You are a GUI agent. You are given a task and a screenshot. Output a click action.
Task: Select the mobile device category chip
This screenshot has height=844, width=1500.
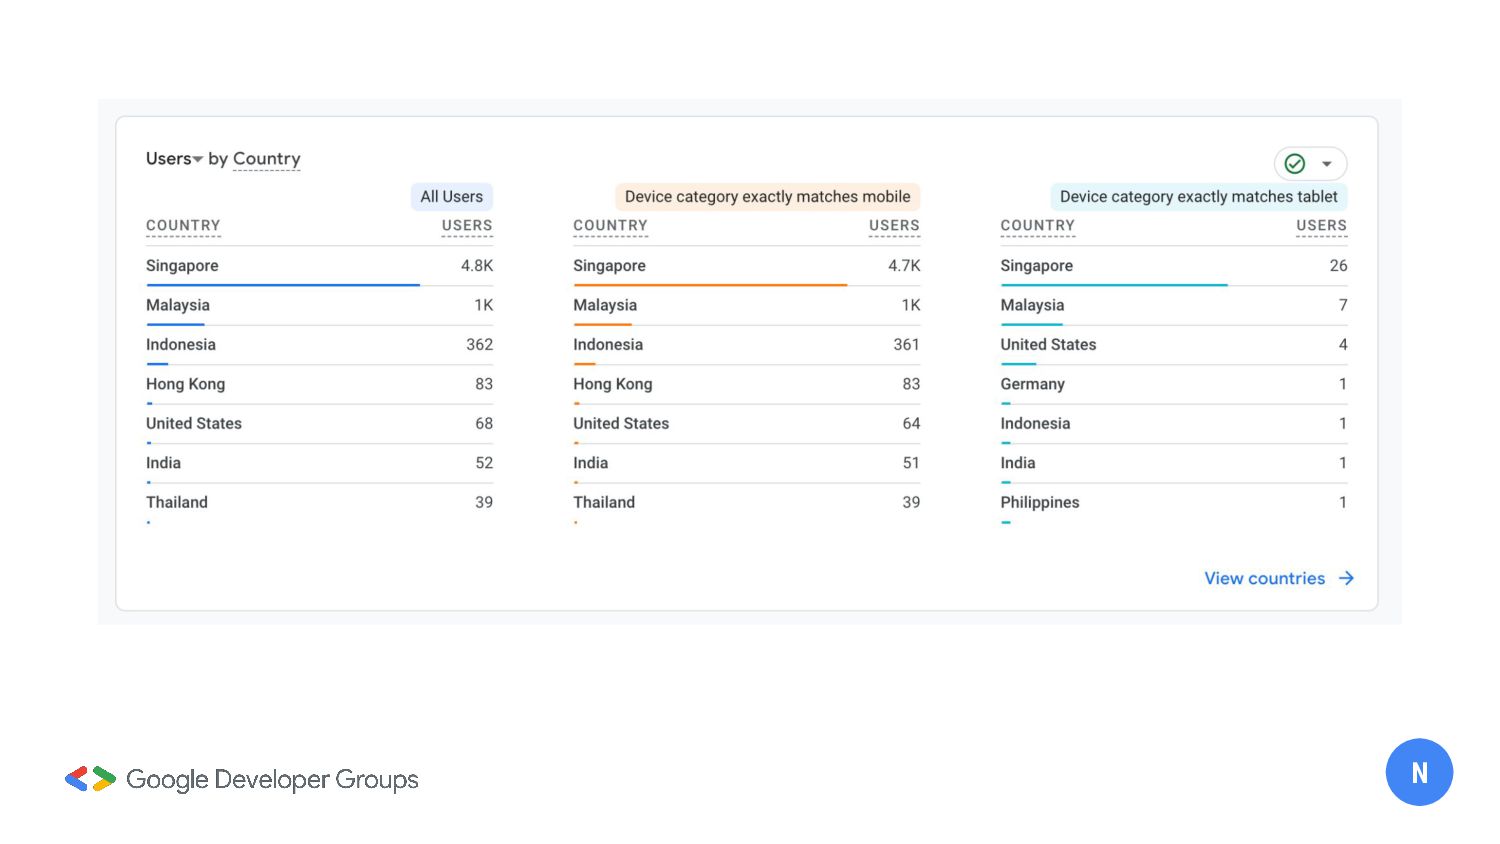pos(767,197)
